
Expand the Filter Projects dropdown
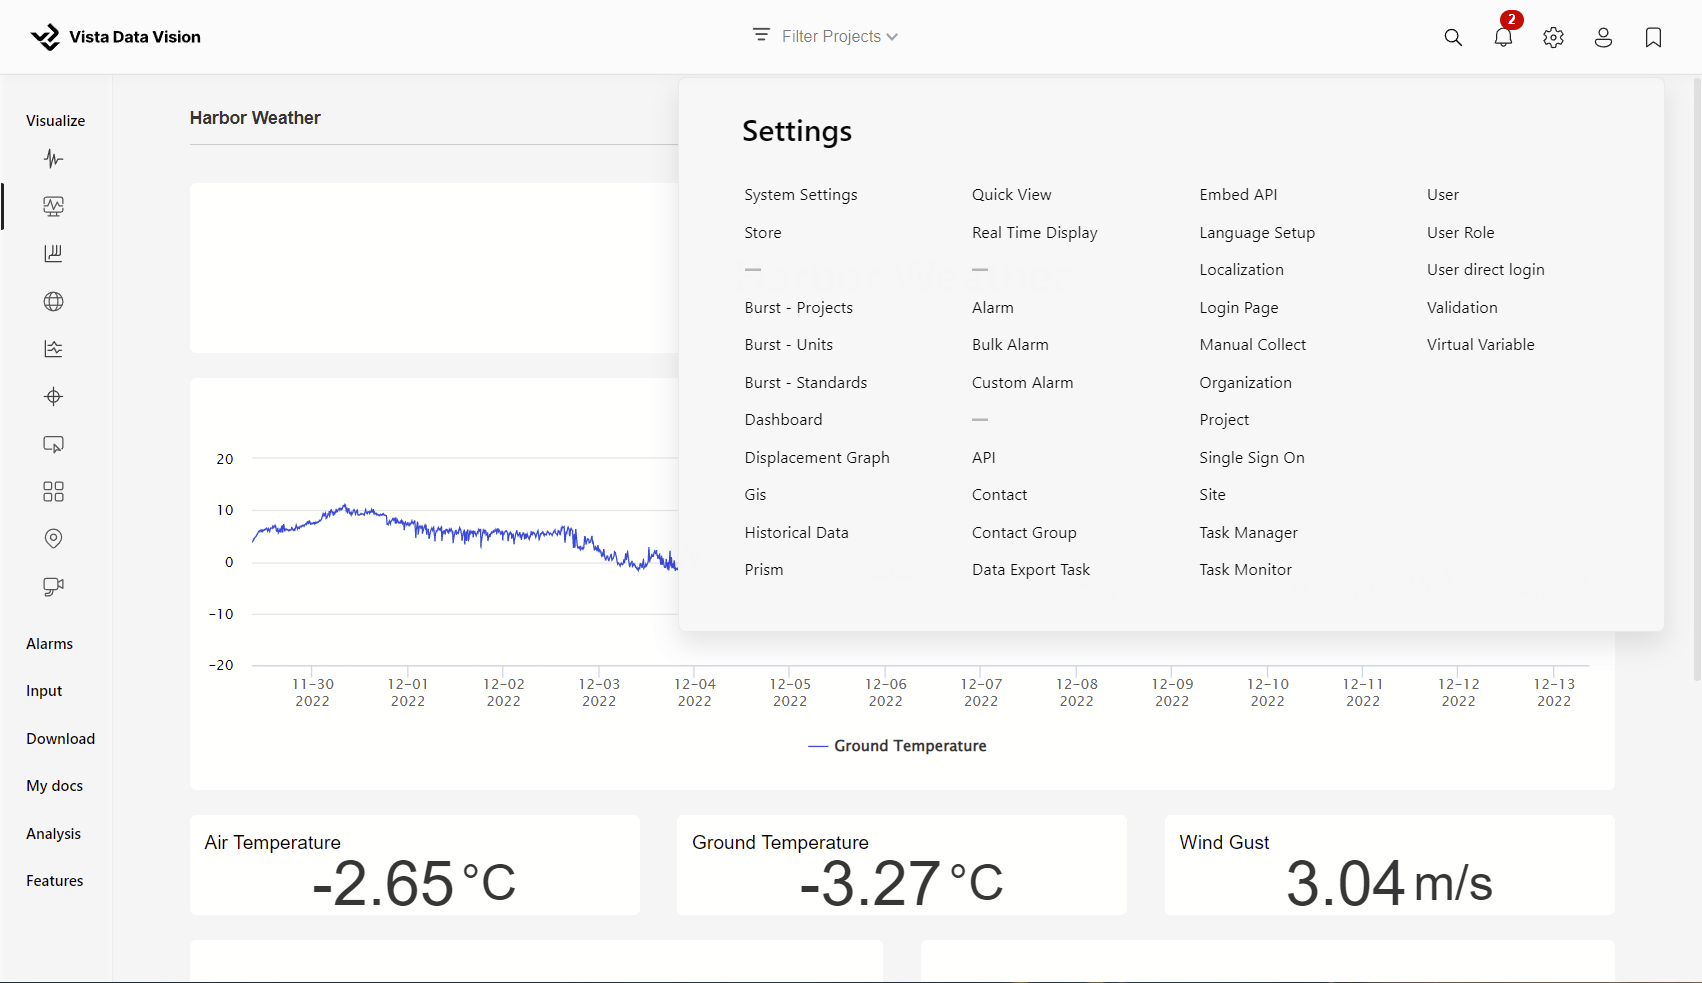[x=840, y=36]
